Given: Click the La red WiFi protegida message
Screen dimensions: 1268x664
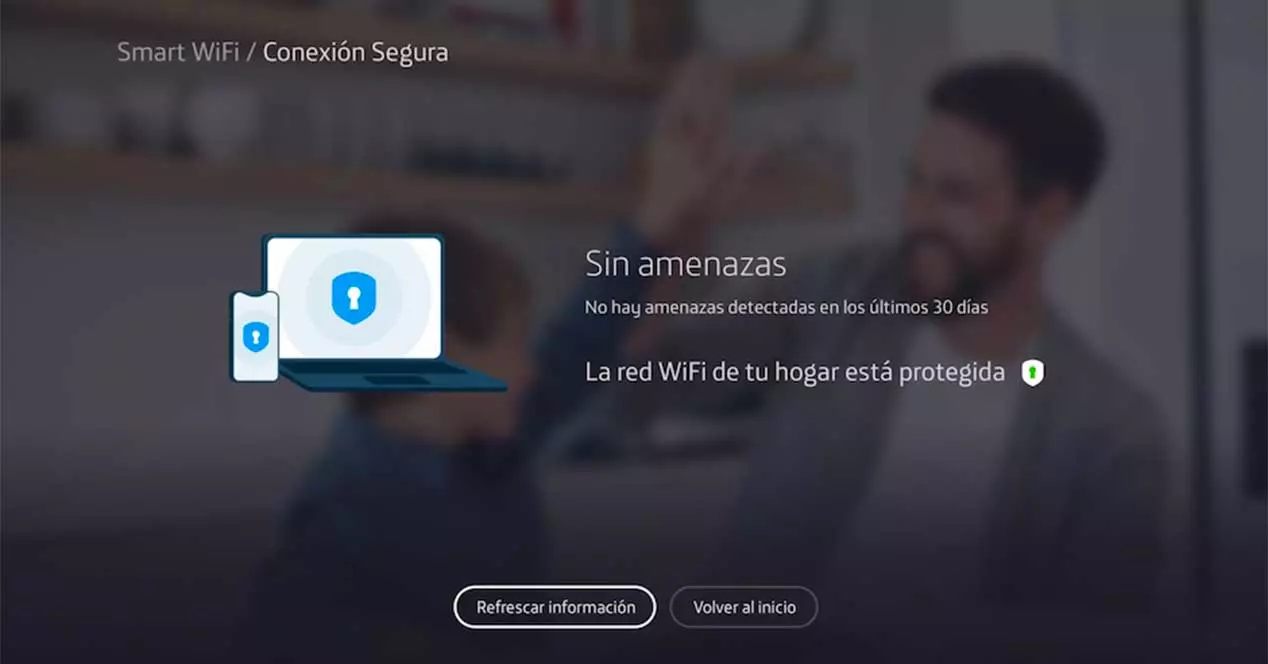Looking at the screenshot, I should click(x=795, y=373).
